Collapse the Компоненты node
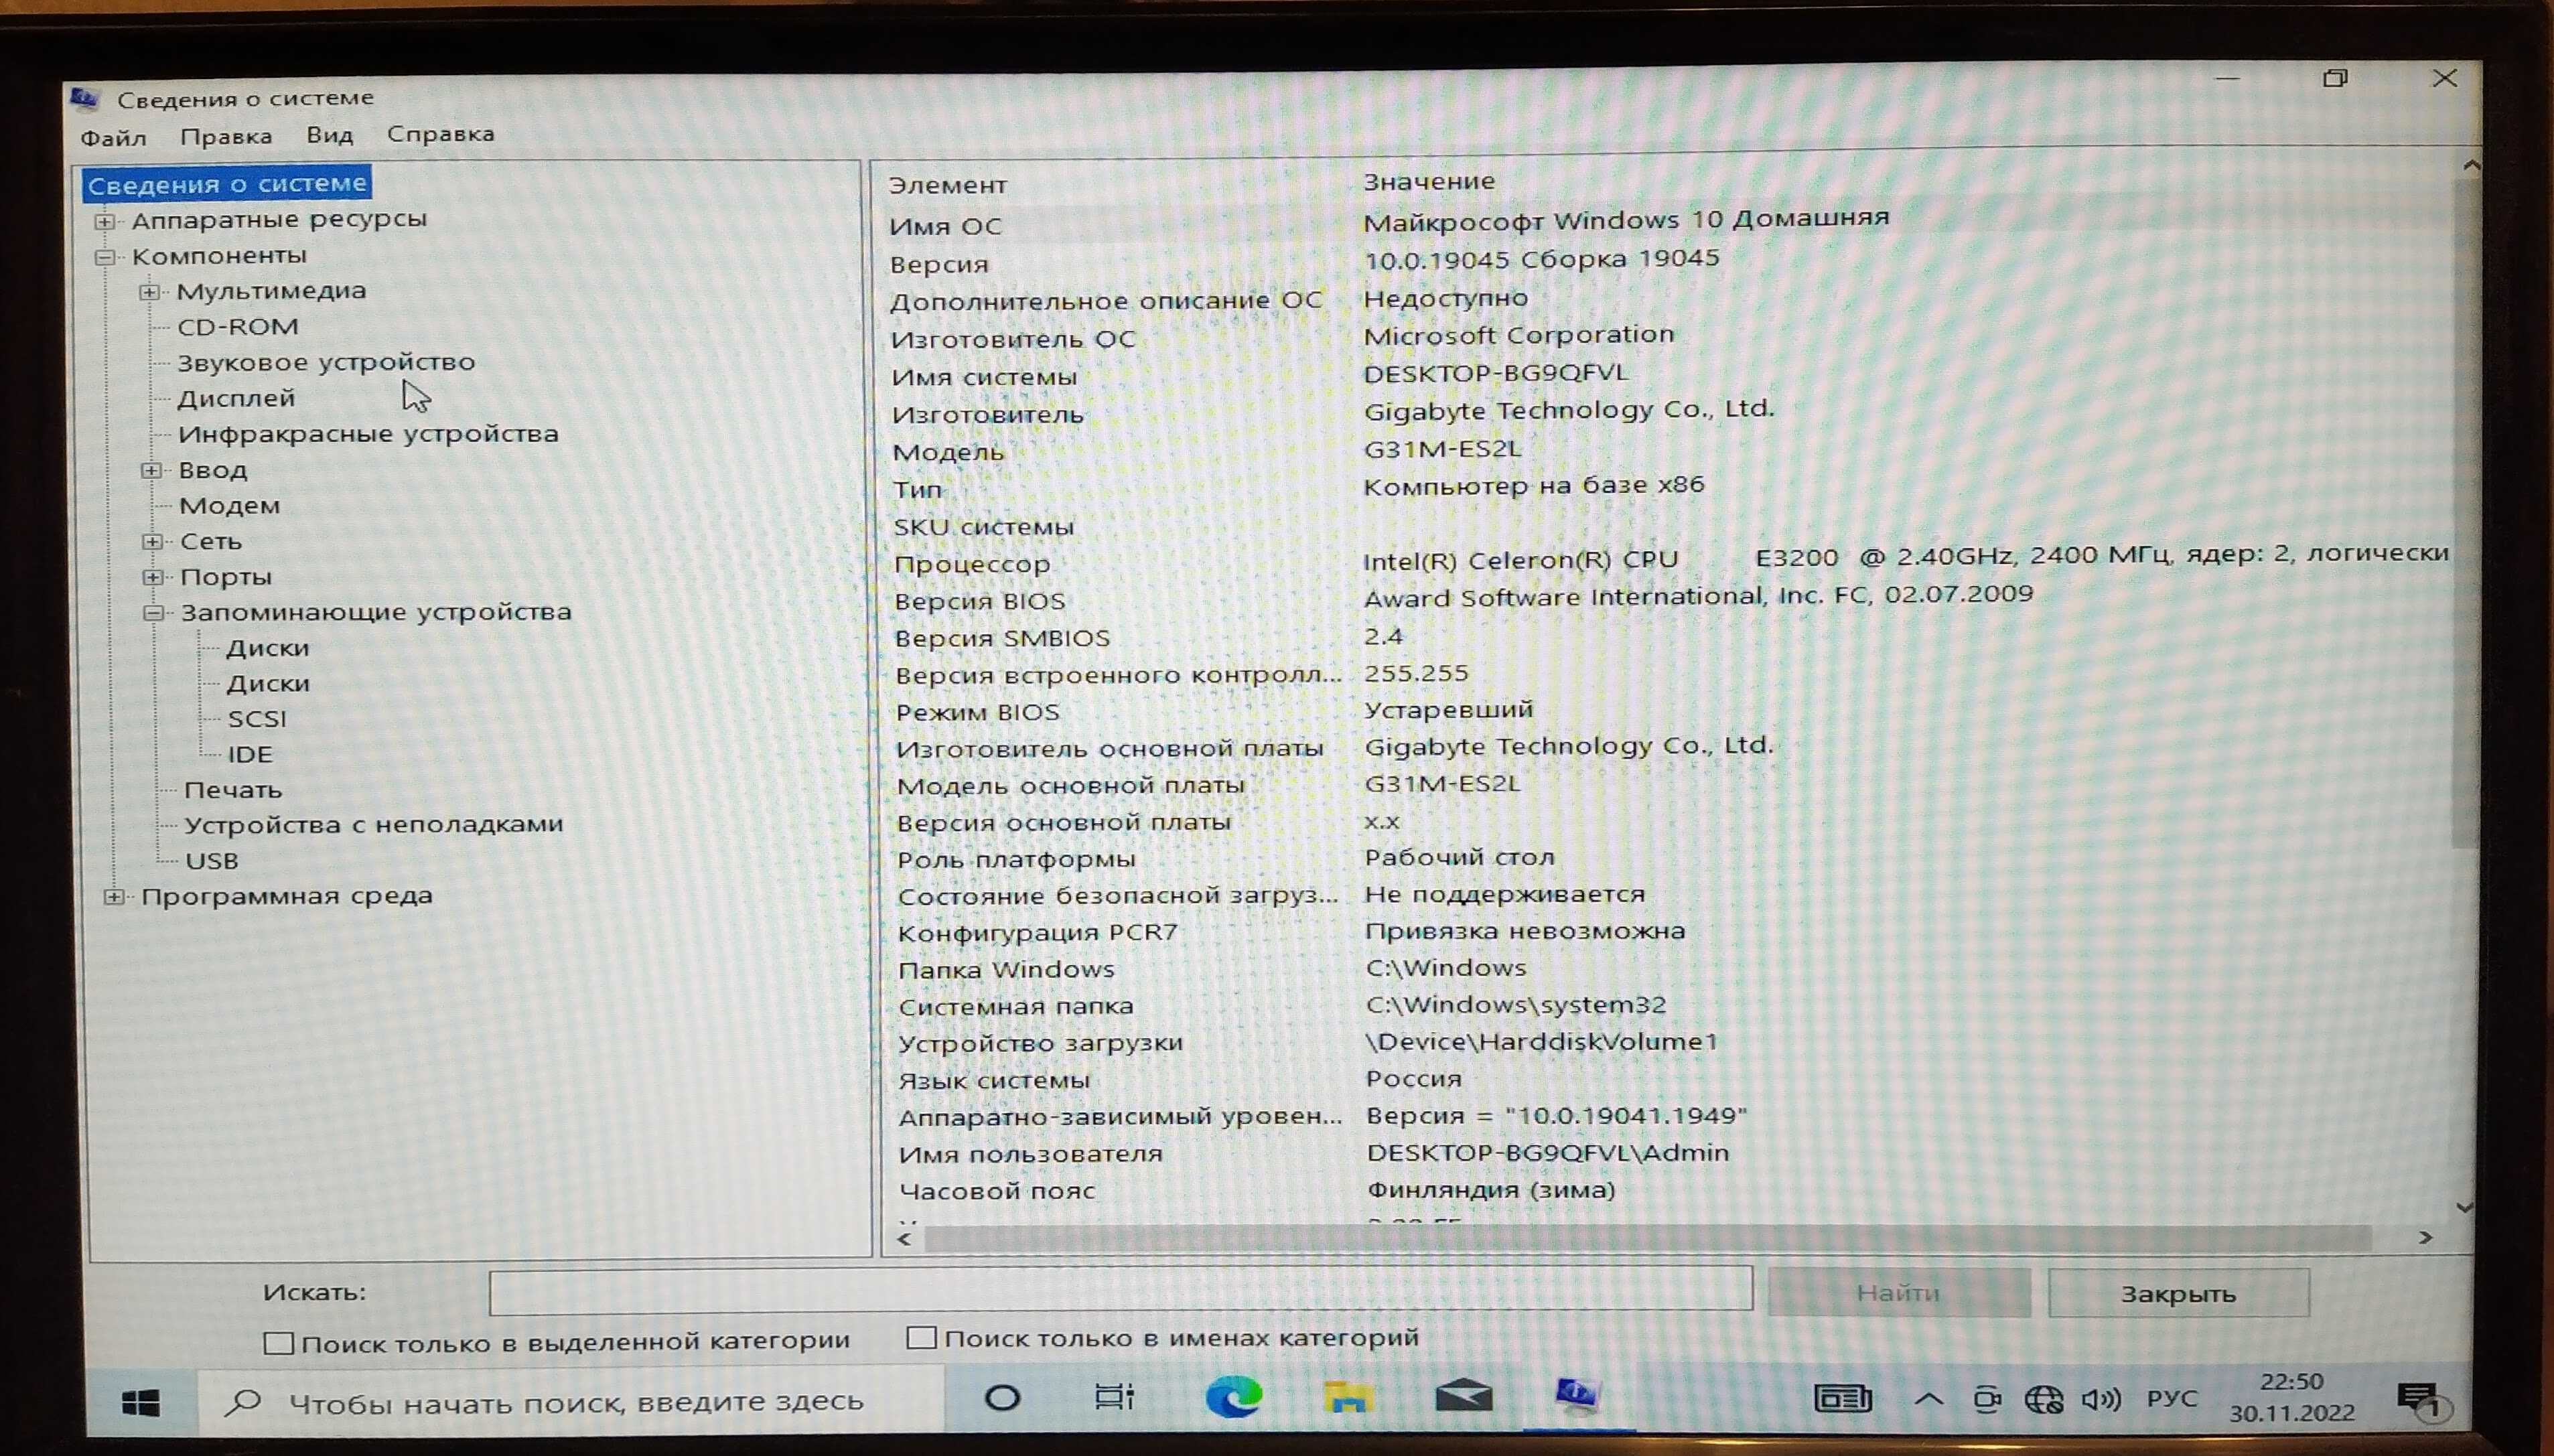2554x1456 pixels. pyautogui.click(x=104, y=257)
